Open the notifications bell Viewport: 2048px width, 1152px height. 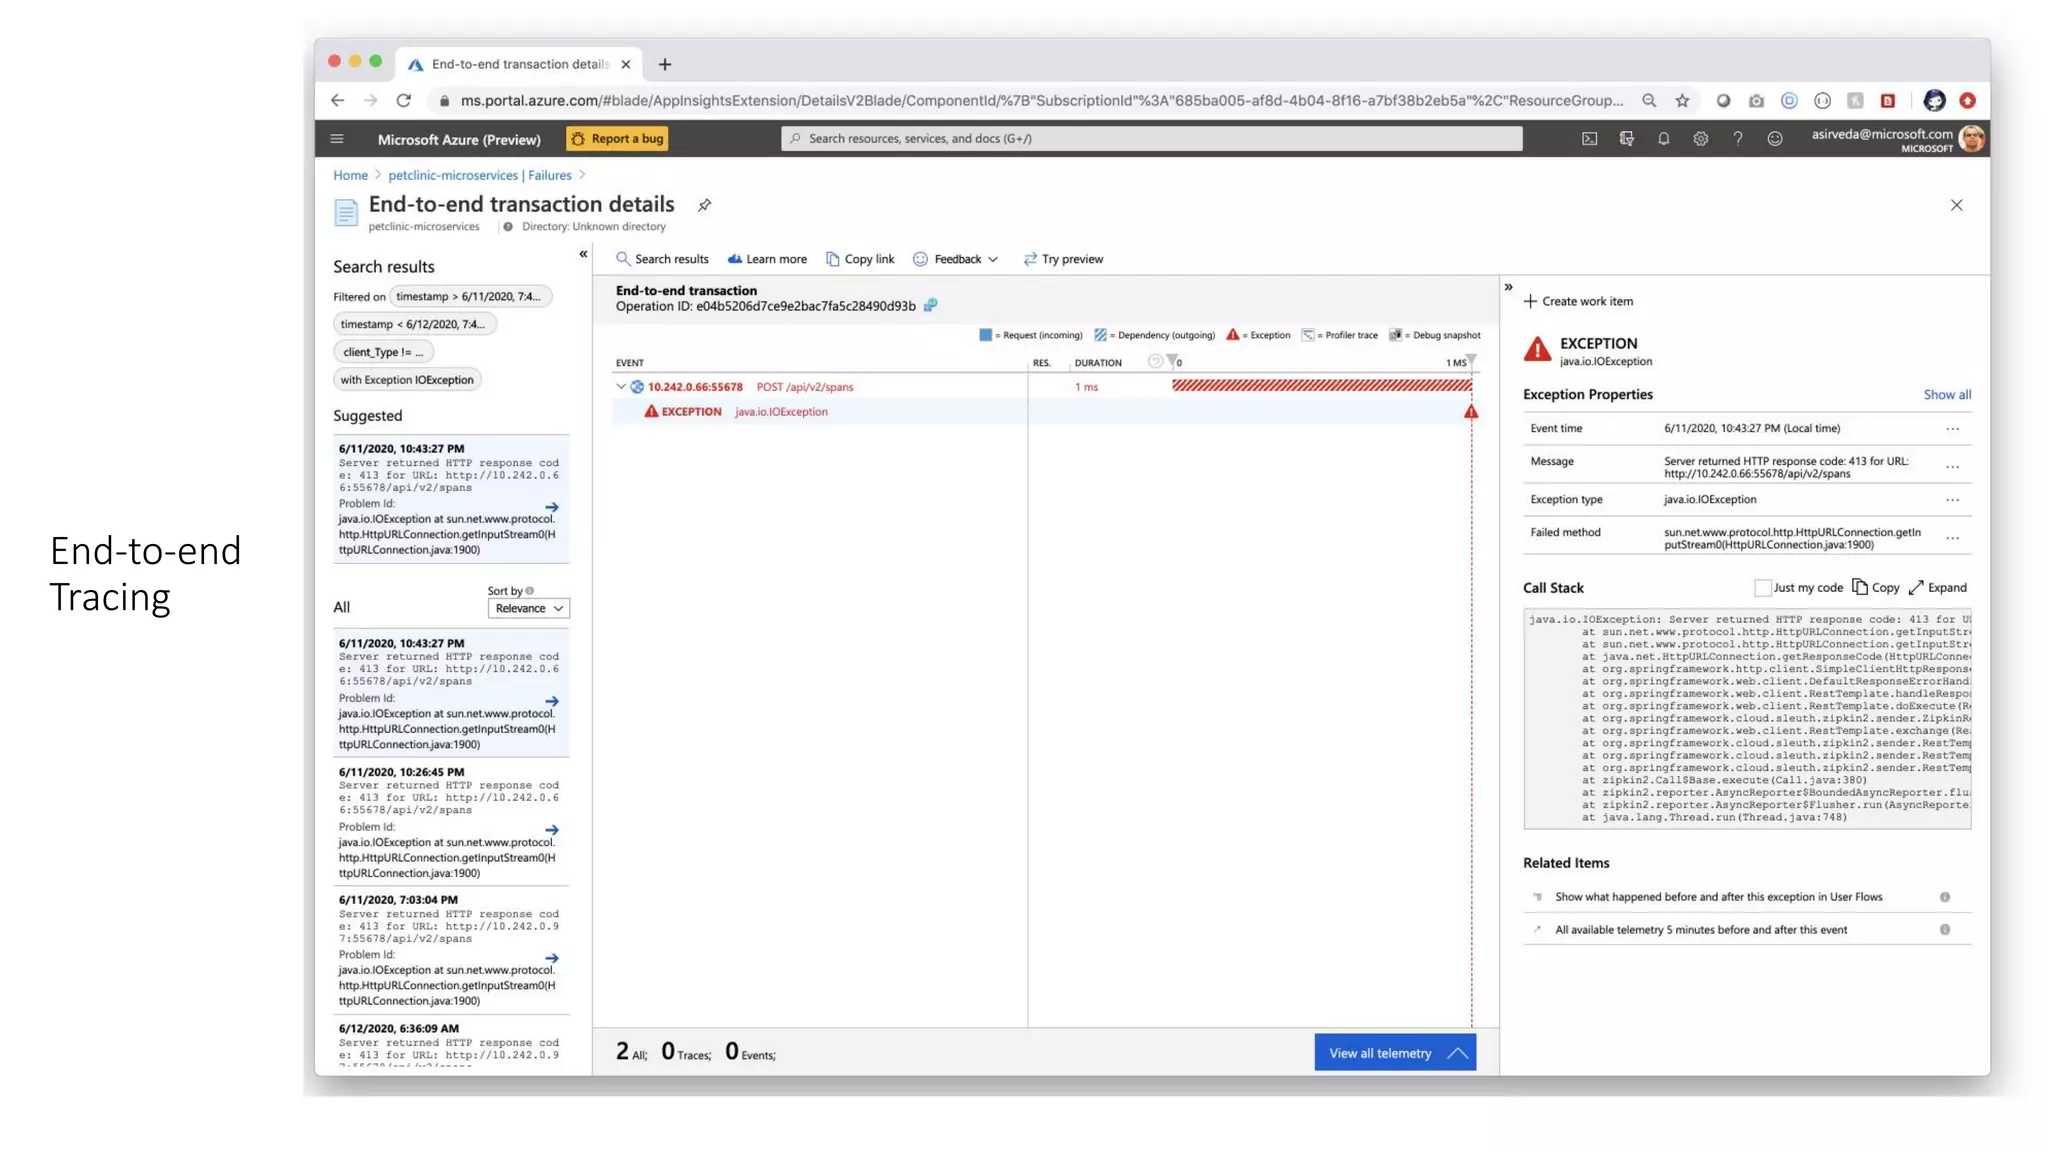(x=1663, y=139)
